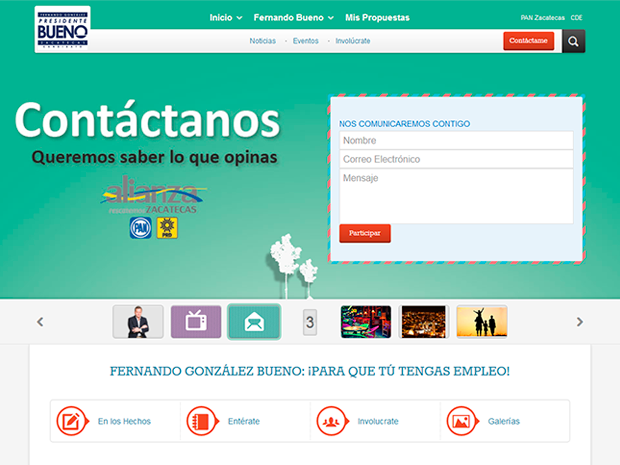The width and height of the screenshot is (620, 465).
Task: Expand the Inicio menu dropdown
Action: click(x=226, y=18)
